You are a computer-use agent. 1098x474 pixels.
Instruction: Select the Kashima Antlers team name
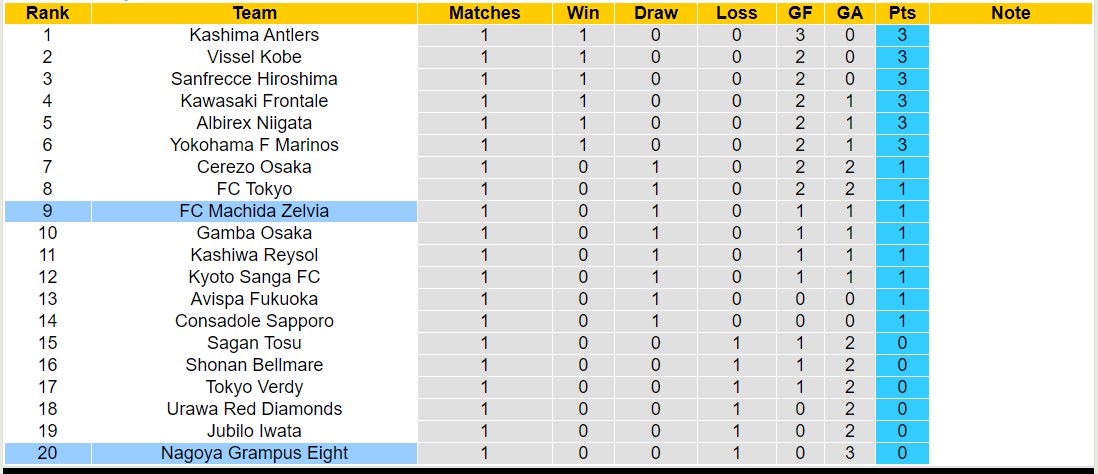pyautogui.click(x=254, y=35)
